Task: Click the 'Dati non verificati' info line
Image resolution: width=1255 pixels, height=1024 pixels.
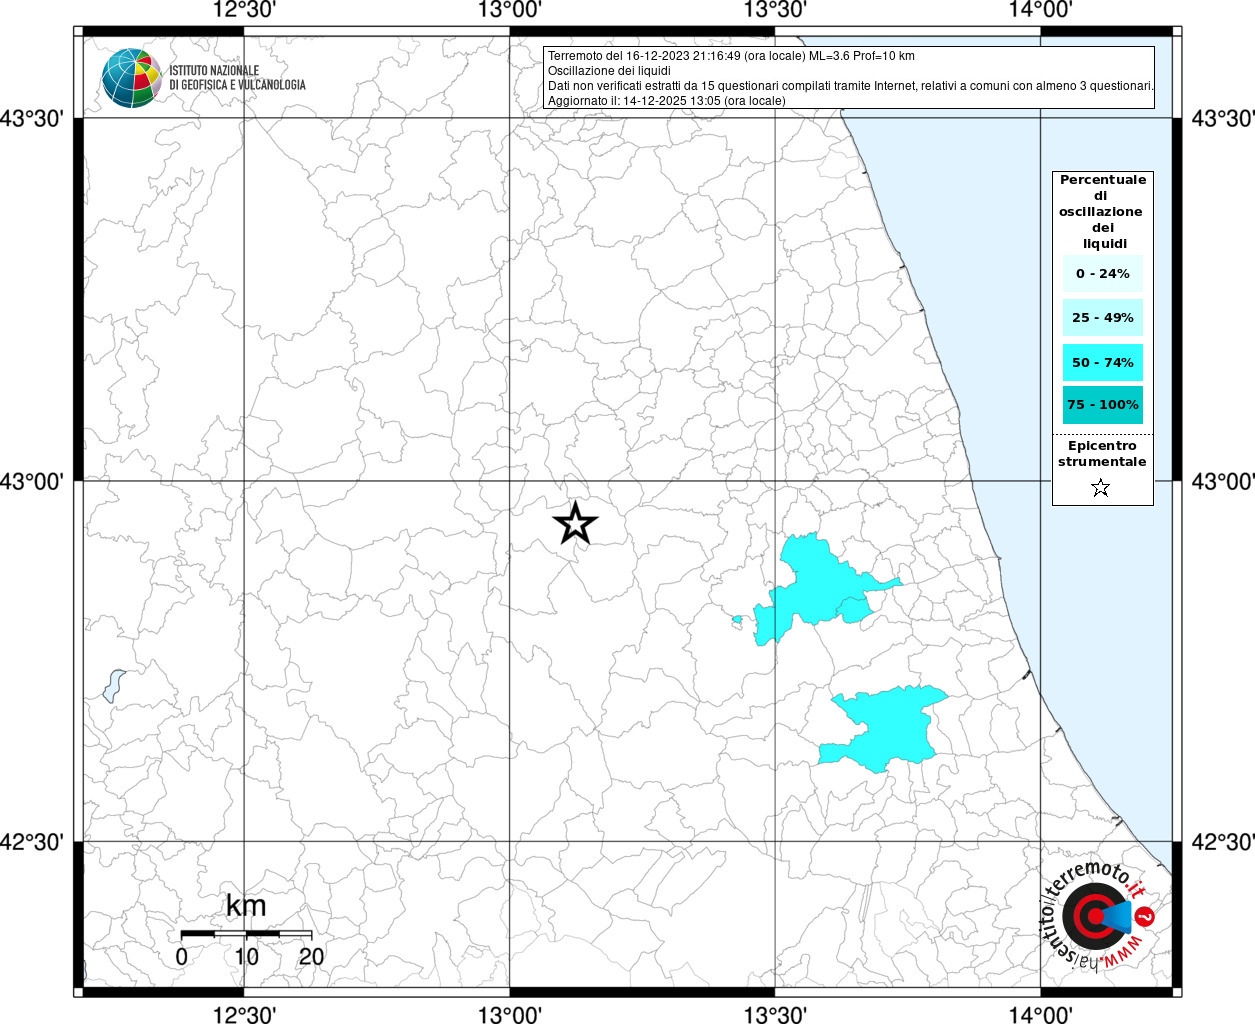Action: [851, 86]
